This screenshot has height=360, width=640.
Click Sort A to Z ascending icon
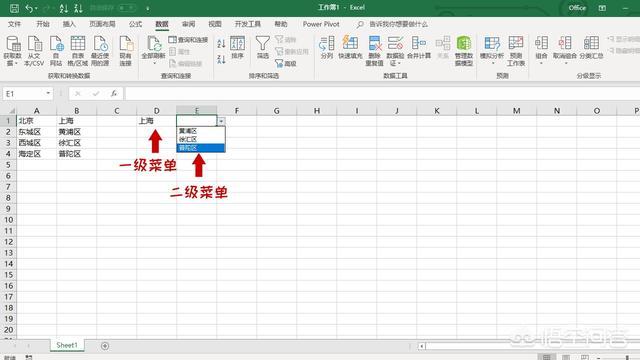[x=221, y=43]
